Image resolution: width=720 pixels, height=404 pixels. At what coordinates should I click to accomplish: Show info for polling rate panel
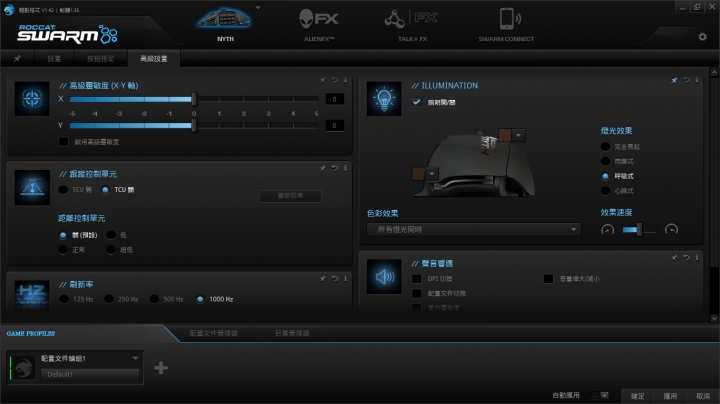click(x=345, y=278)
